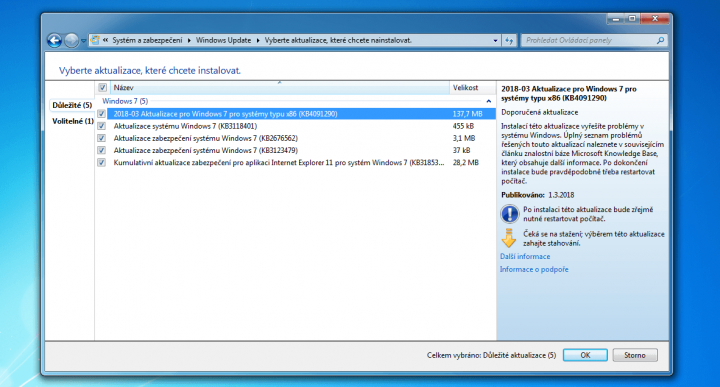This screenshot has width=720, height=387.
Task: Uncheck the KB3123479 update checkbox
Action: (x=101, y=150)
